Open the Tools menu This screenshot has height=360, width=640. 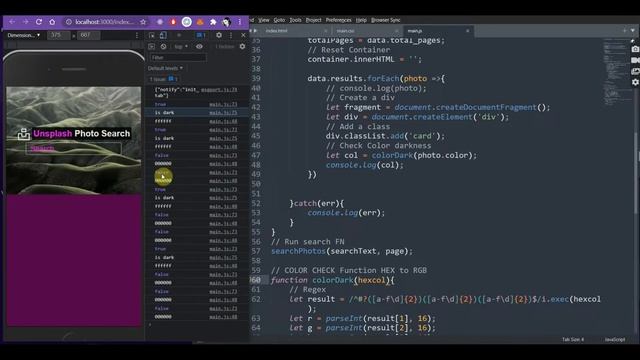pos(295,20)
